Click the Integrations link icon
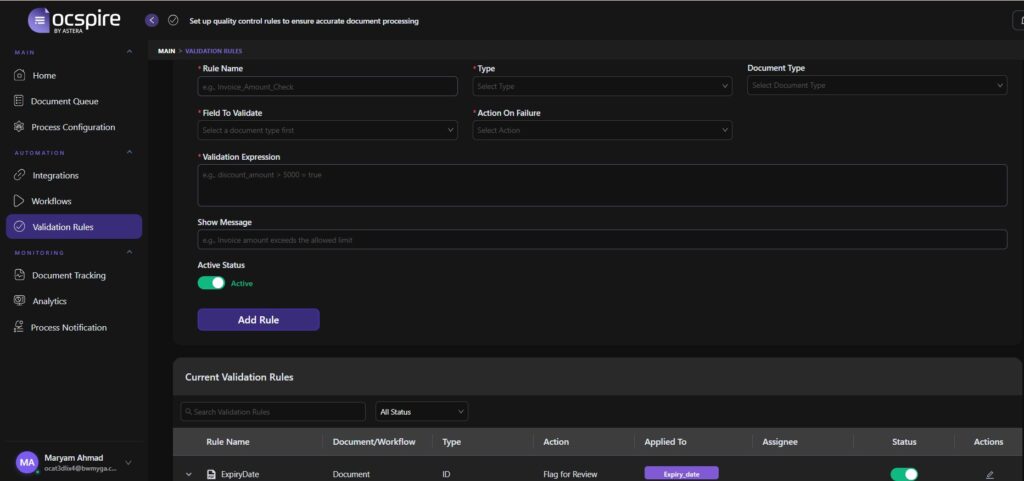 click(x=20, y=175)
